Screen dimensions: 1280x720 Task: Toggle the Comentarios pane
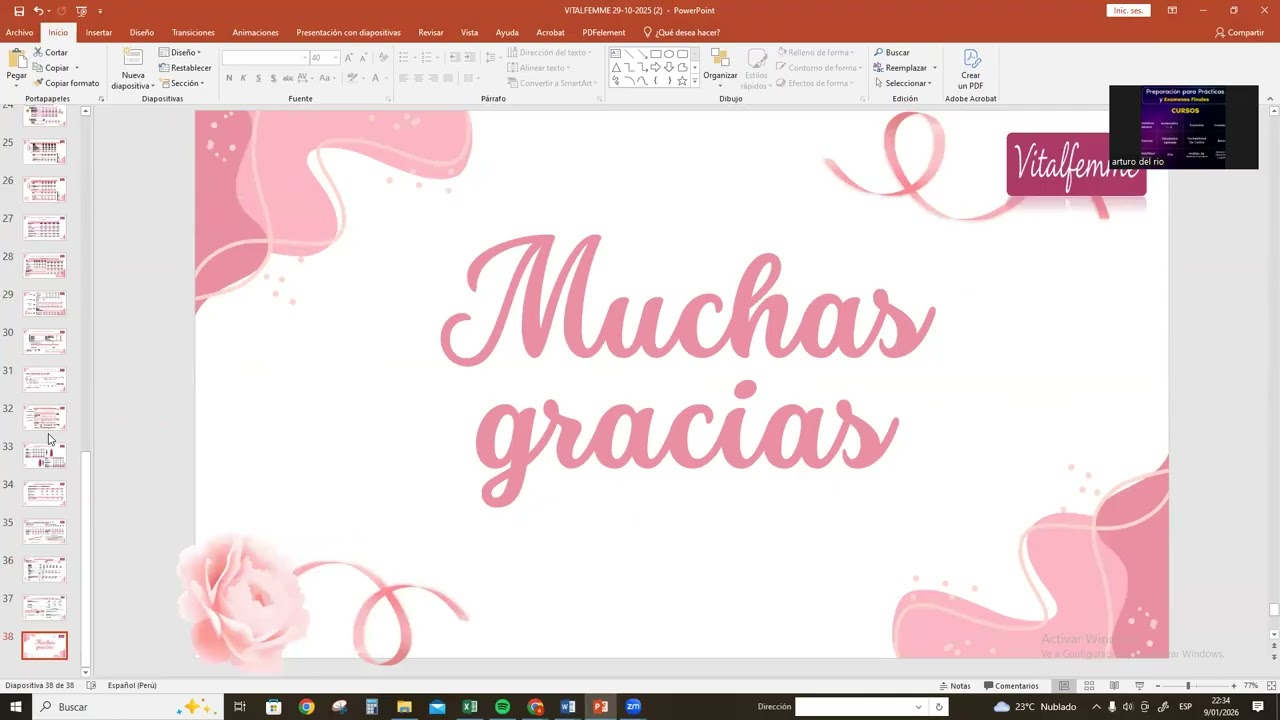(1011, 686)
